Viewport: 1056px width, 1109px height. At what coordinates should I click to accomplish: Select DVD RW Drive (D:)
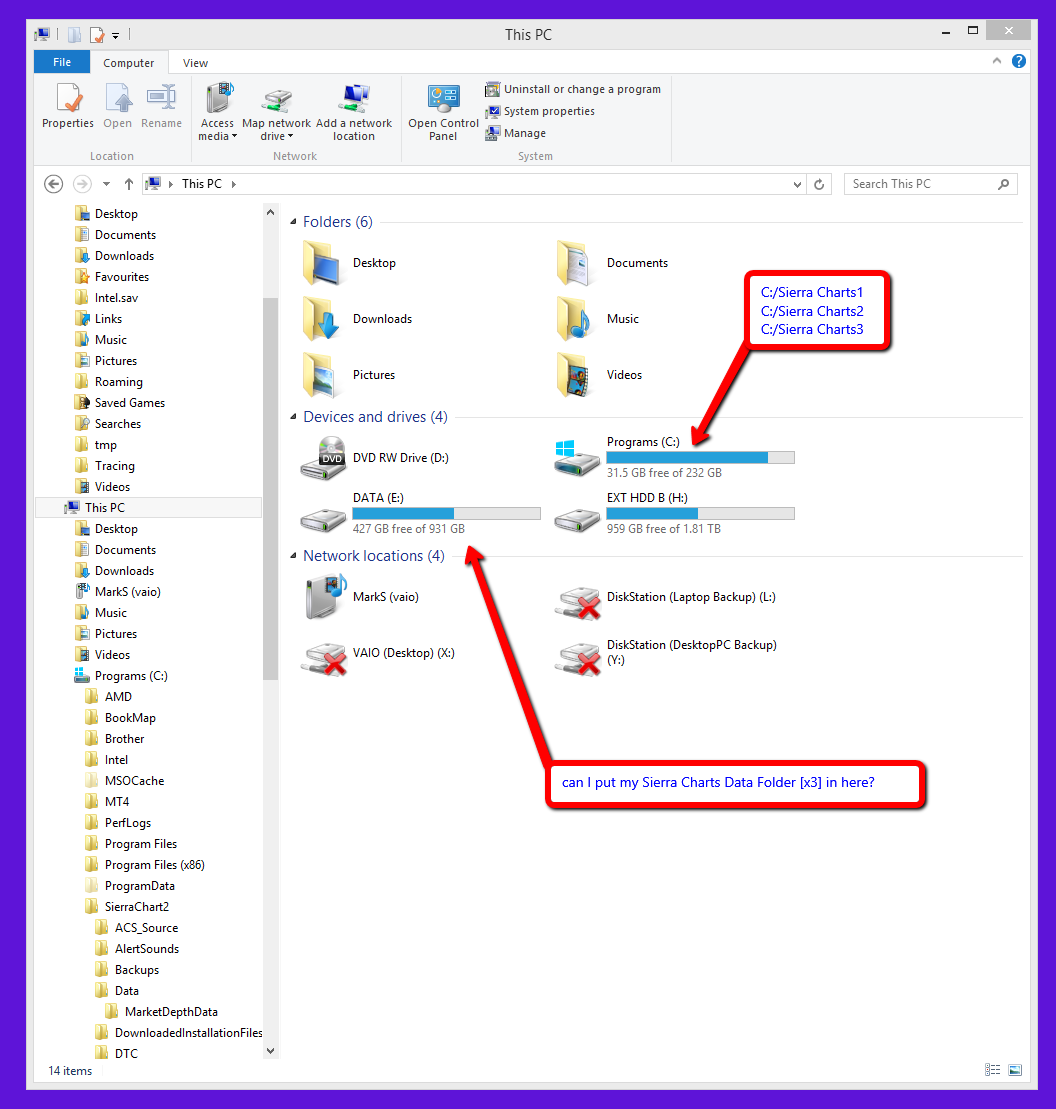tap(375, 458)
